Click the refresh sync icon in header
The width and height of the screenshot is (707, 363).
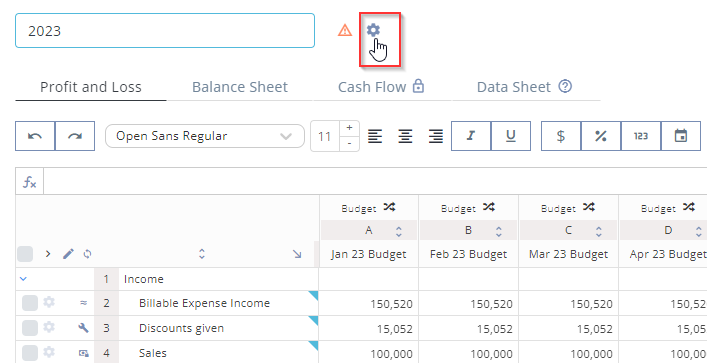(87, 254)
